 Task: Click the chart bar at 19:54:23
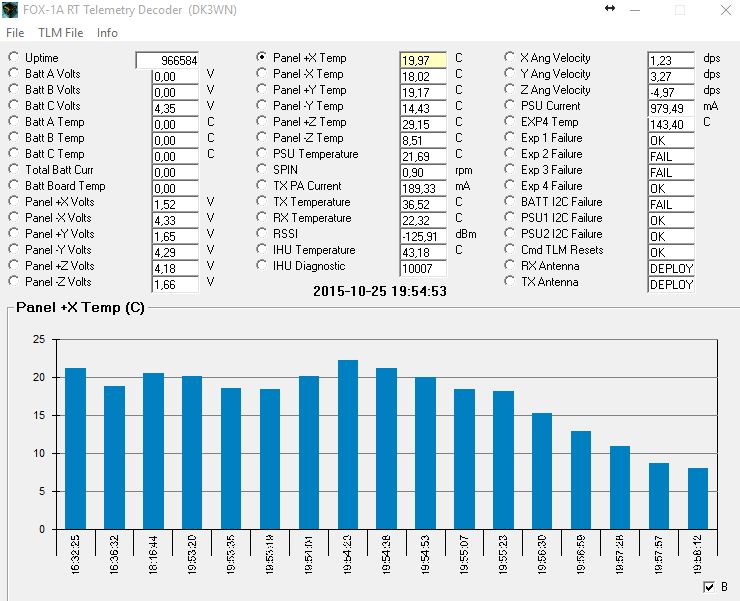coord(348,444)
